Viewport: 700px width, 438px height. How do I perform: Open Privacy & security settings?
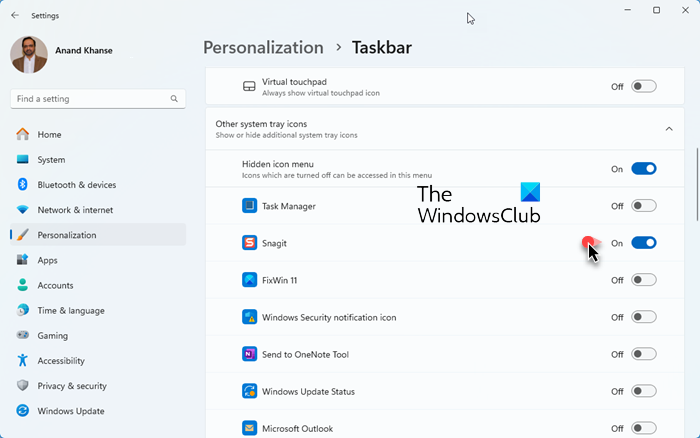coord(98,385)
